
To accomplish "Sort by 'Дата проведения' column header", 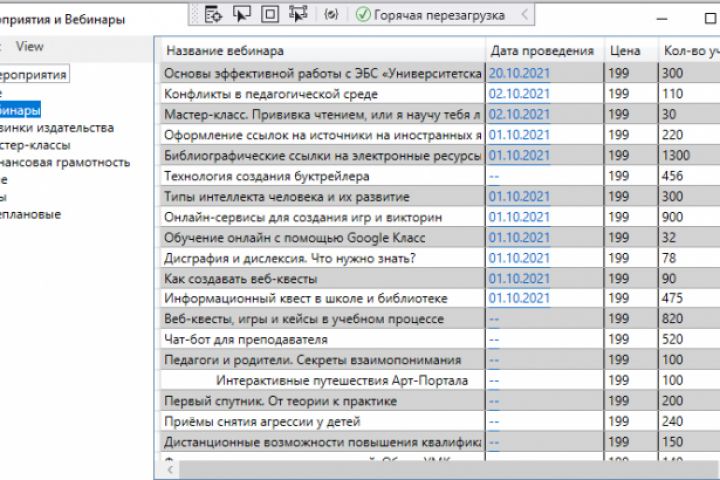I will (545, 51).
